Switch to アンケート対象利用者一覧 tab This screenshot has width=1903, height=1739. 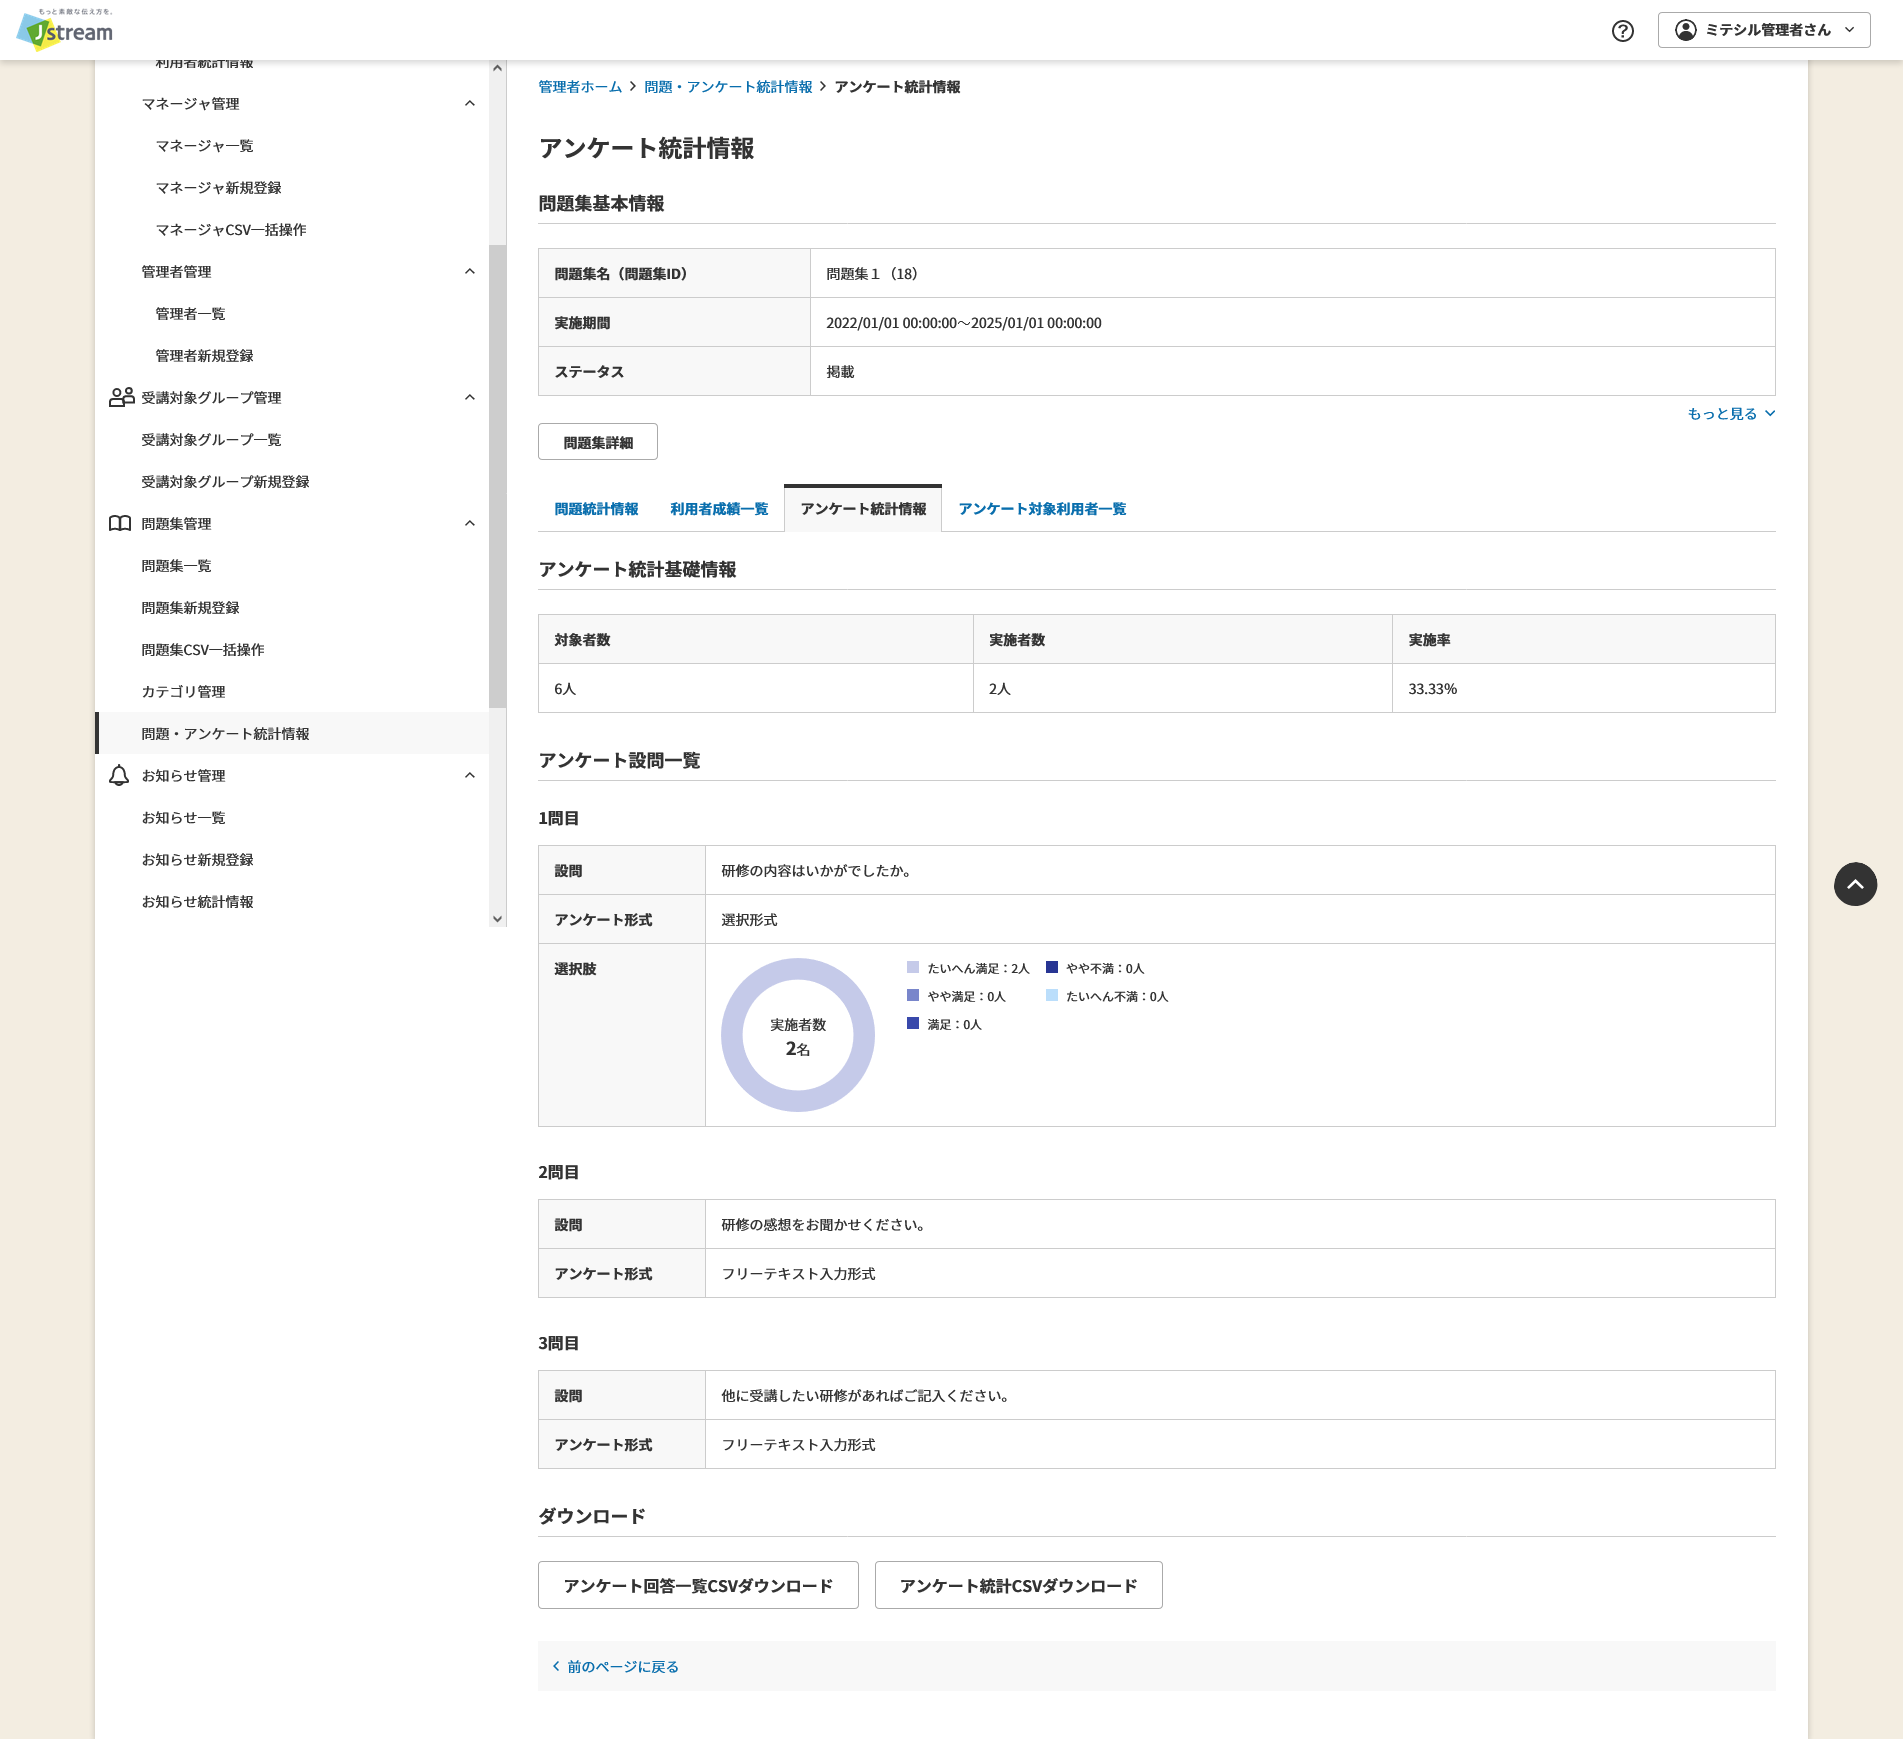(1042, 509)
